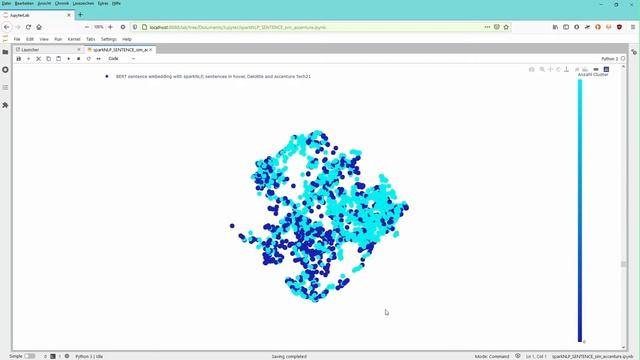Click Python 3 | Idle in status bar
The width and height of the screenshot is (640, 360).
89,356
